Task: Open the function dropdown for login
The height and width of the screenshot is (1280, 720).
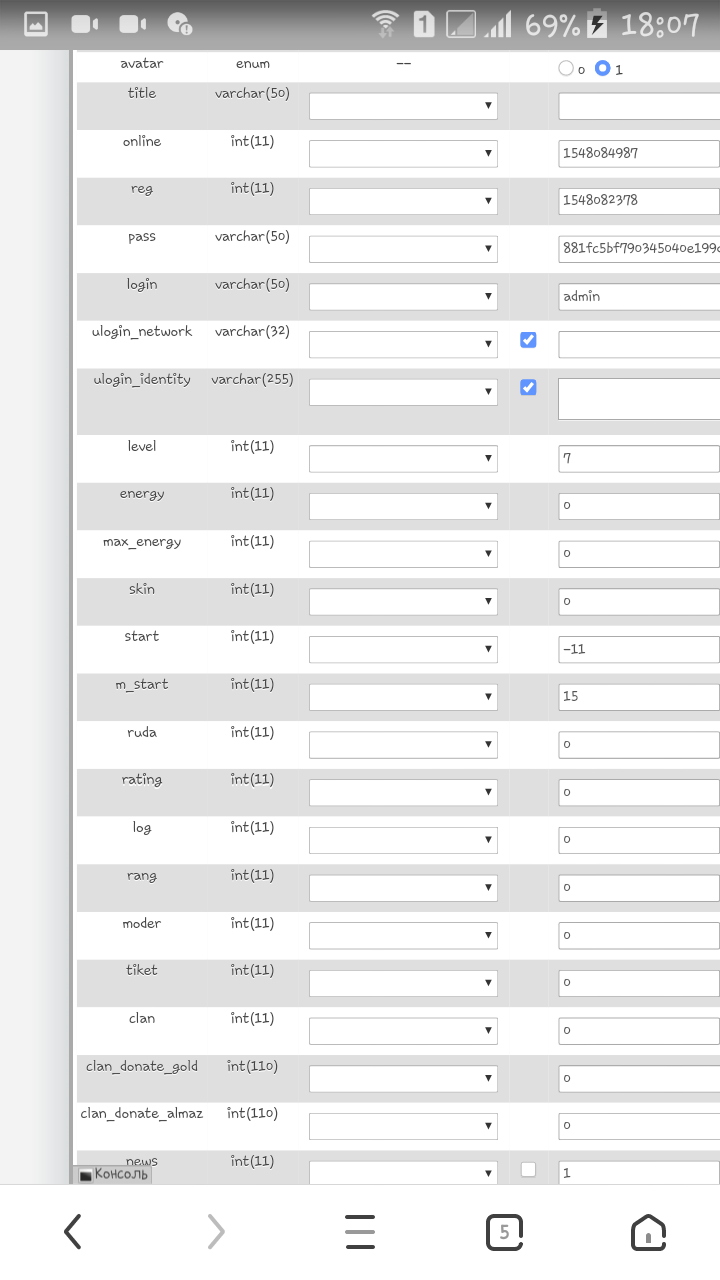Action: (x=403, y=297)
